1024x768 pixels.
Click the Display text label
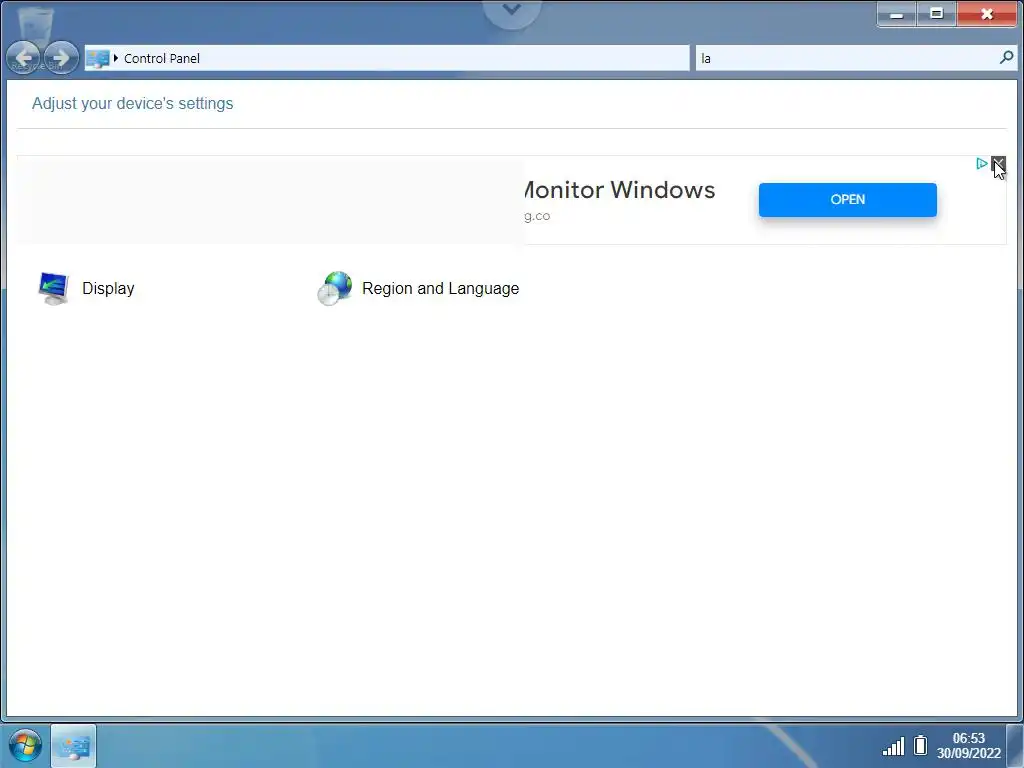pos(108,288)
